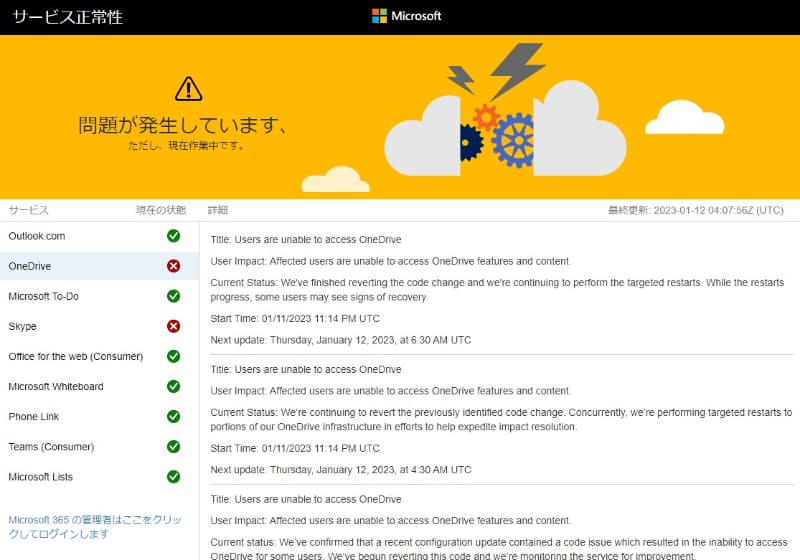Click the 現在の状態 column header
This screenshot has height=560, width=800.
click(x=161, y=210)
